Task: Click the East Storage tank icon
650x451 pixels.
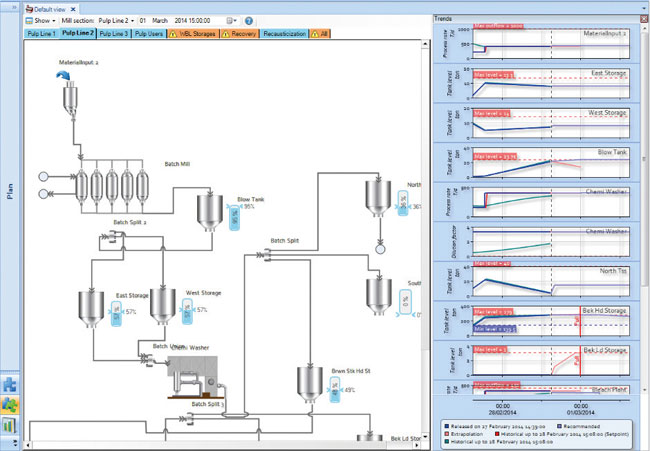Action: click(x=90, y=308)
